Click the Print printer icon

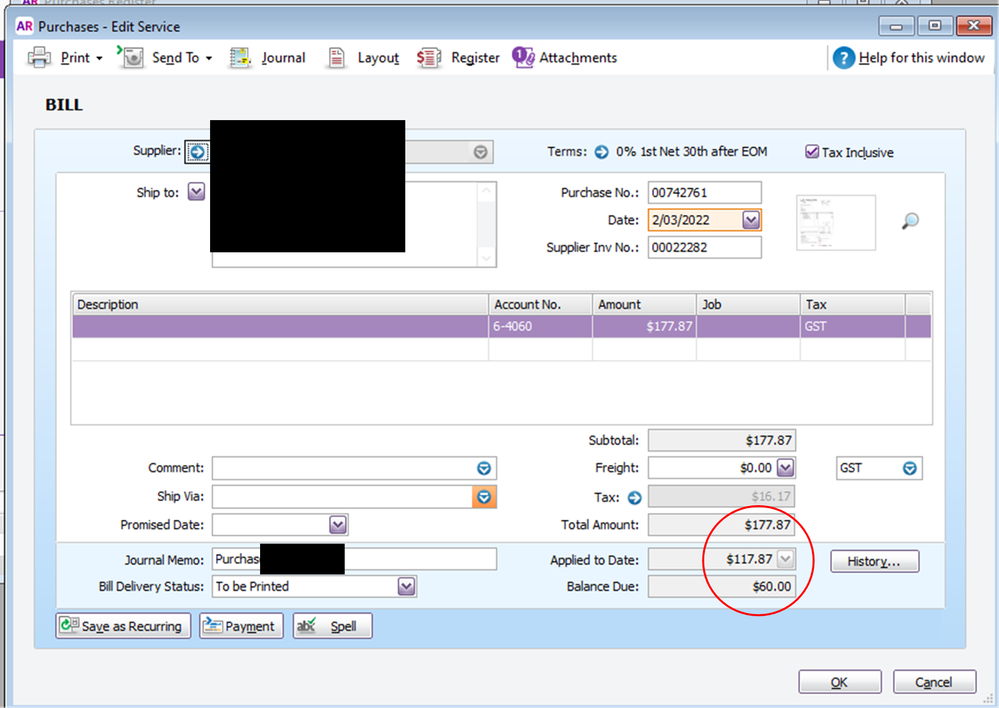point(38,58)
